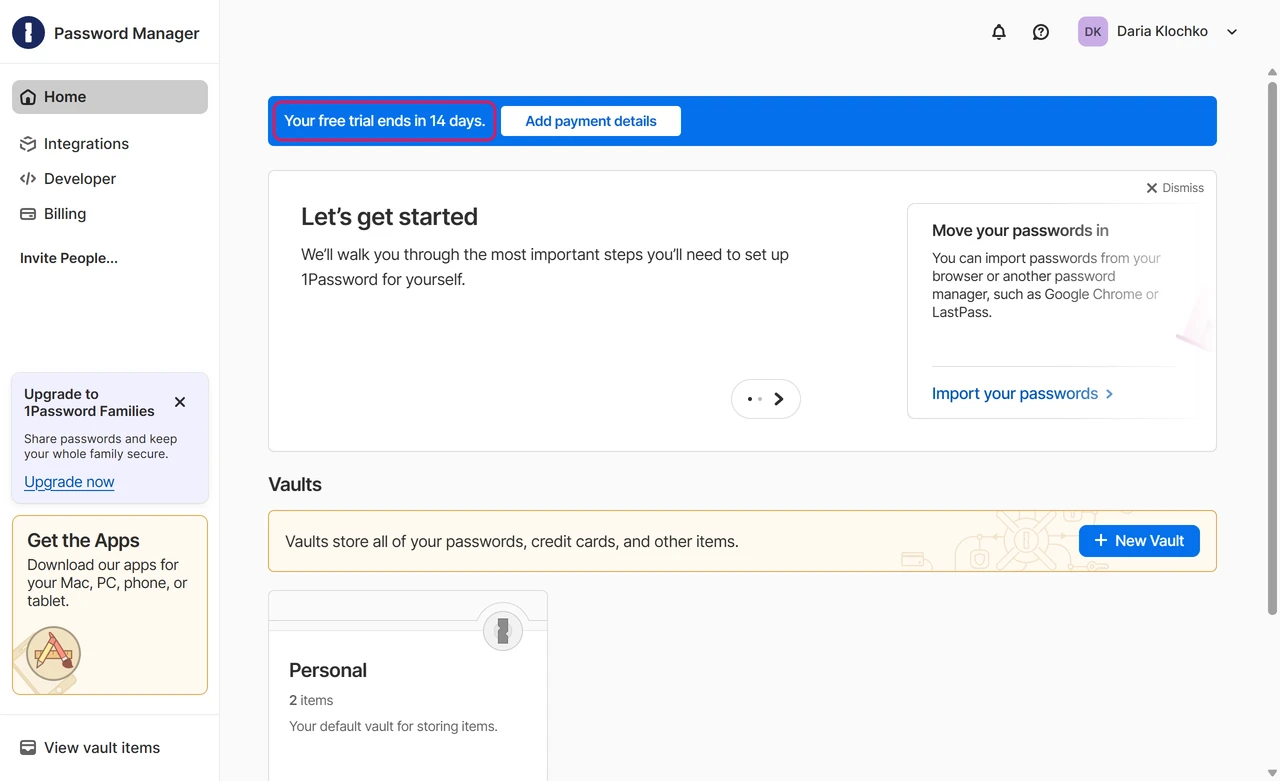Click the app store icon in Get the Apps
Screen dimensions: 1280x781
pyautogui.click(x=53, y=654)
